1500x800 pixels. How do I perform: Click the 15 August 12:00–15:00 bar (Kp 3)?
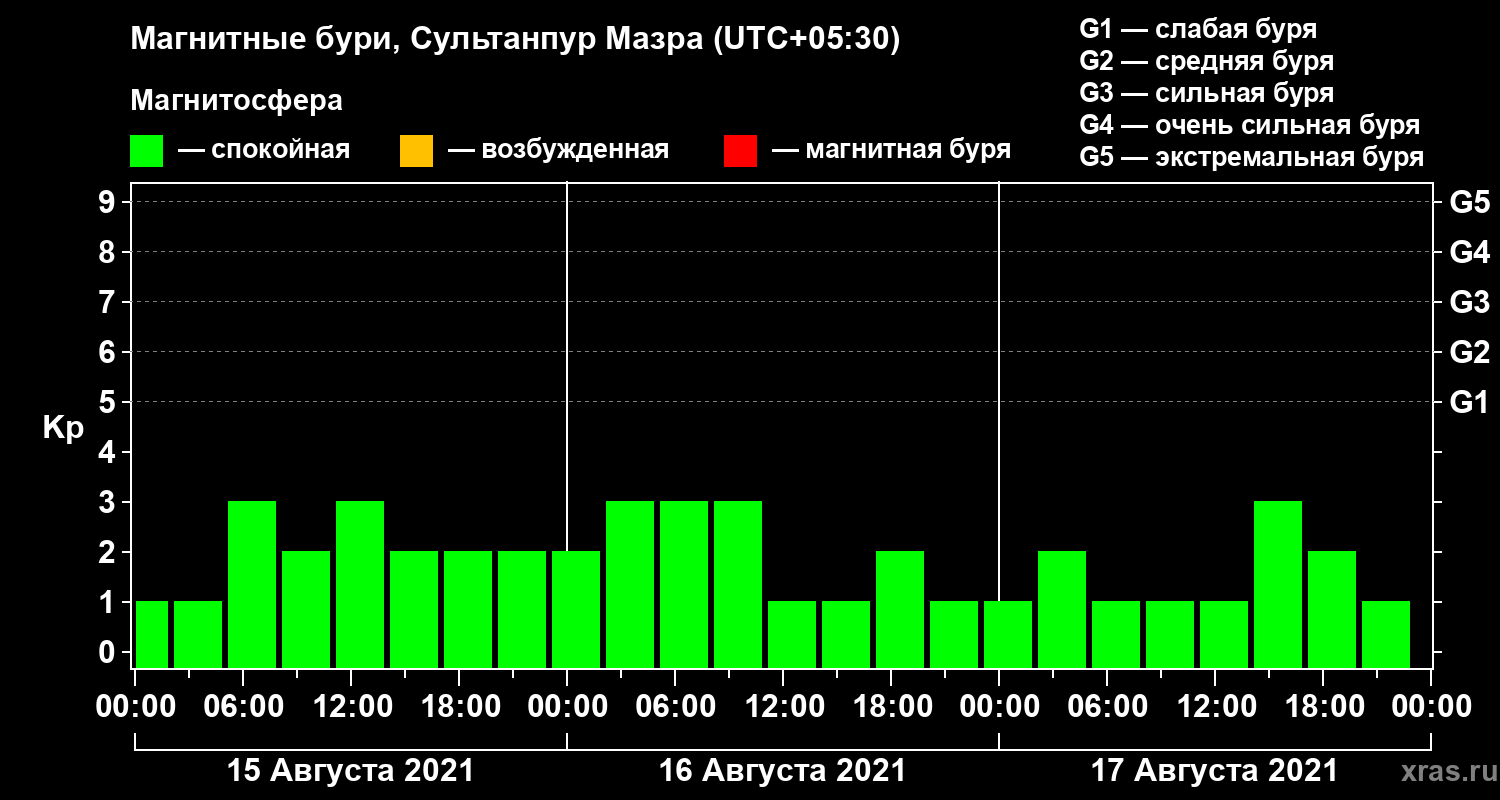click(x=360, y=584)
